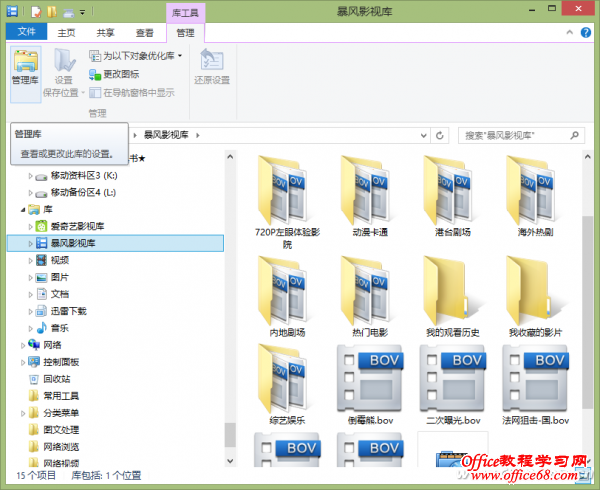Open 控制面板 (Control Panel) in tree
600x490 pixels.
[x=61, y=362]
